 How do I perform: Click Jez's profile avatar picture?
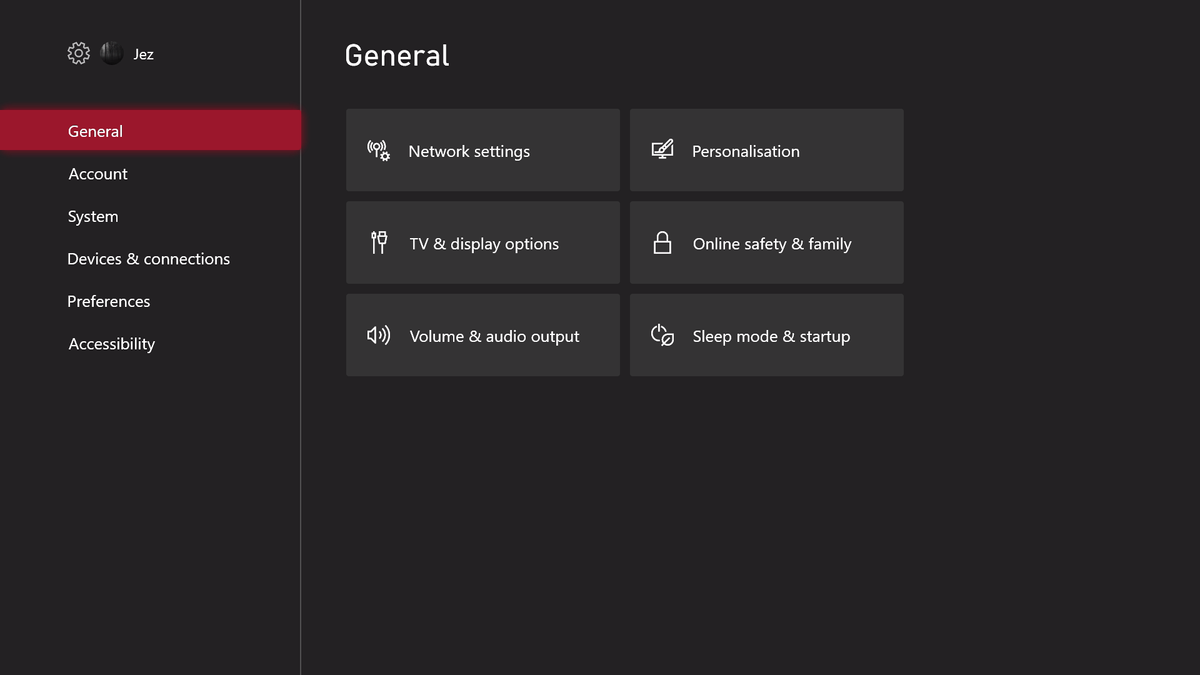[111, 53]
